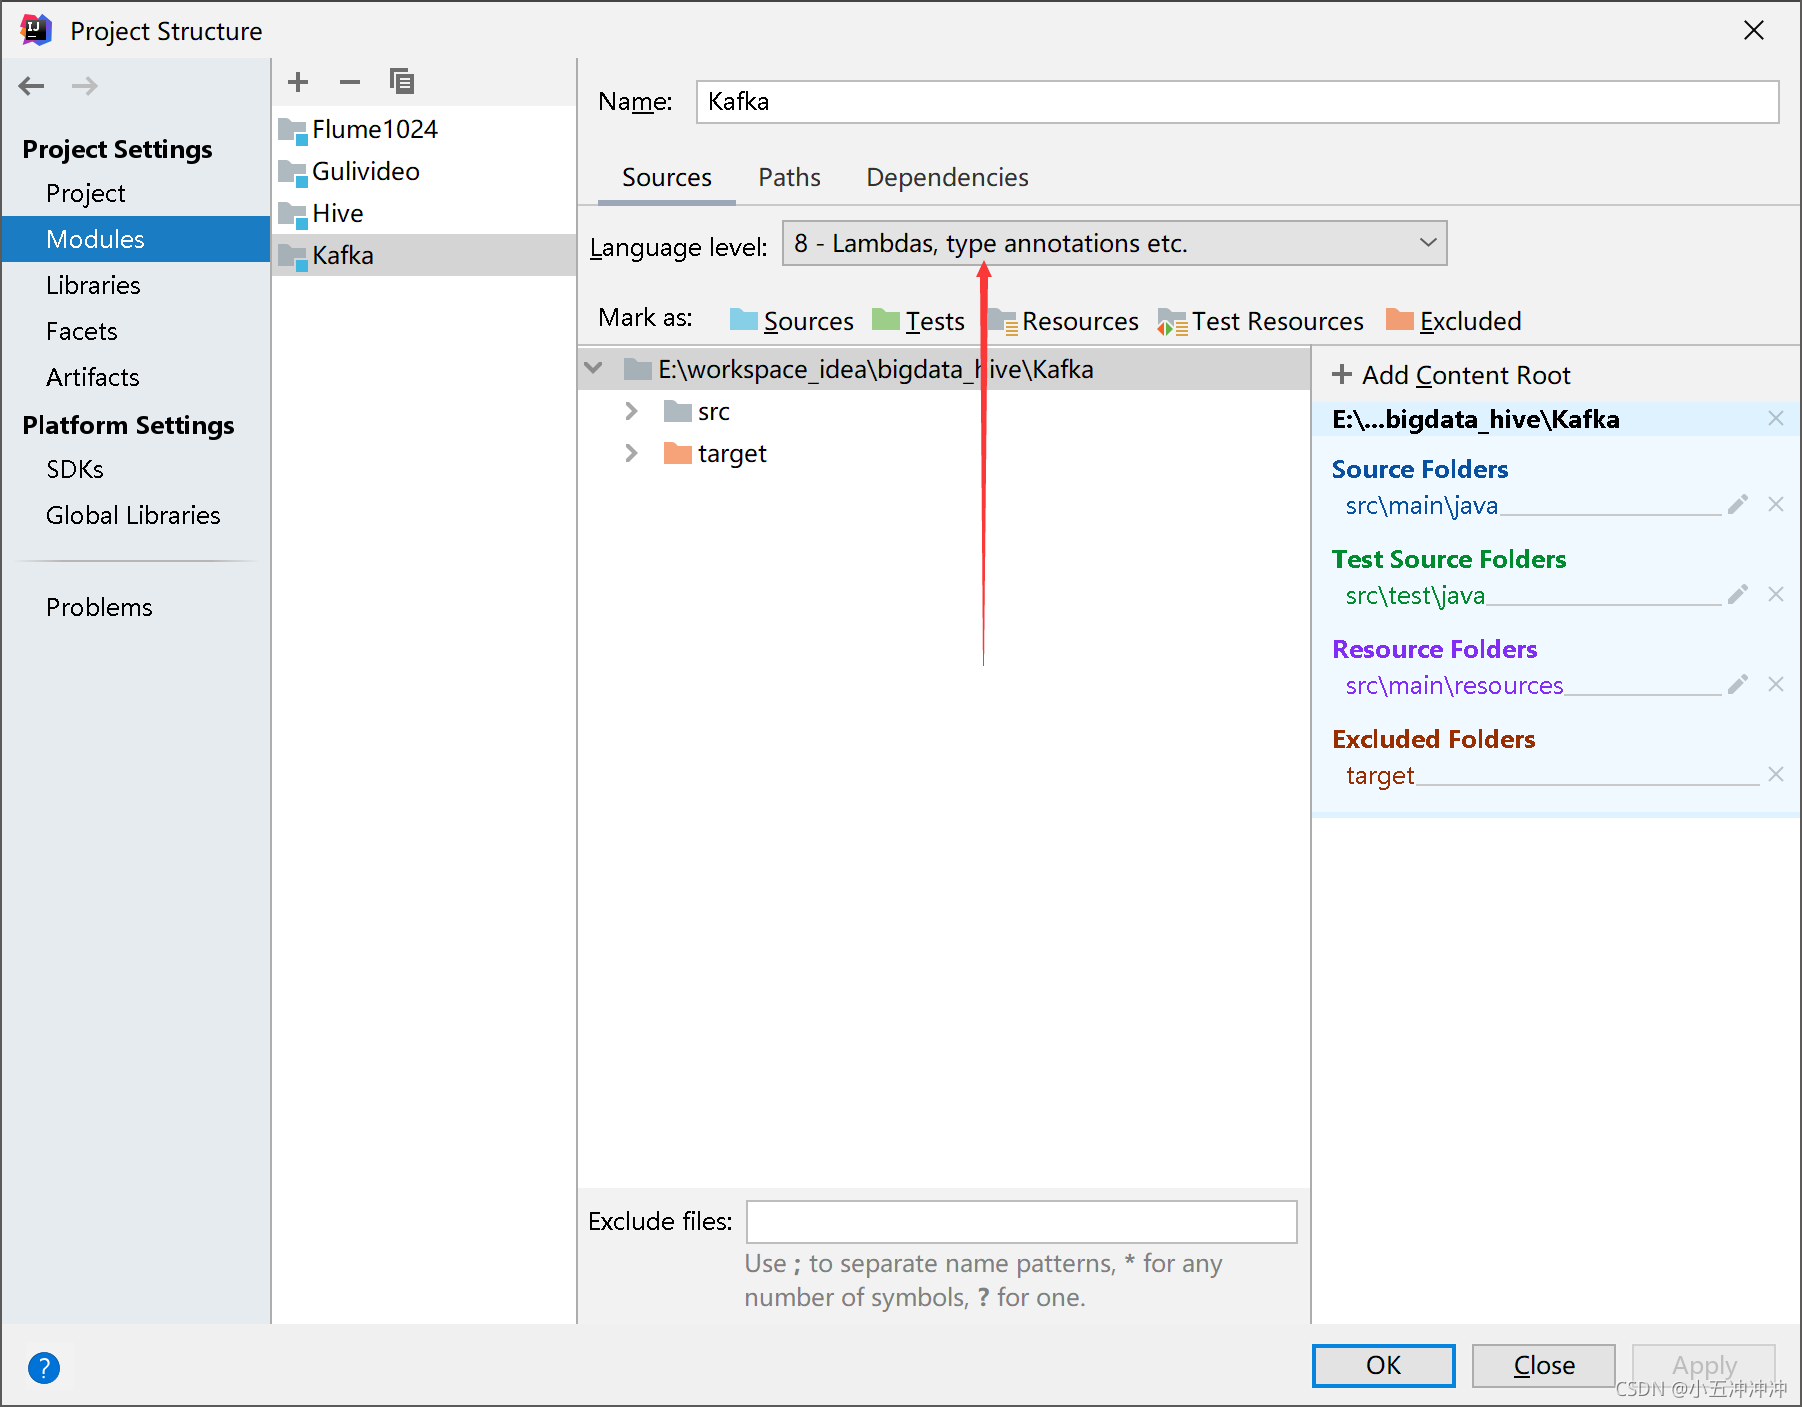
Task: Mark folder as Resources
Action: (1063, 321)
